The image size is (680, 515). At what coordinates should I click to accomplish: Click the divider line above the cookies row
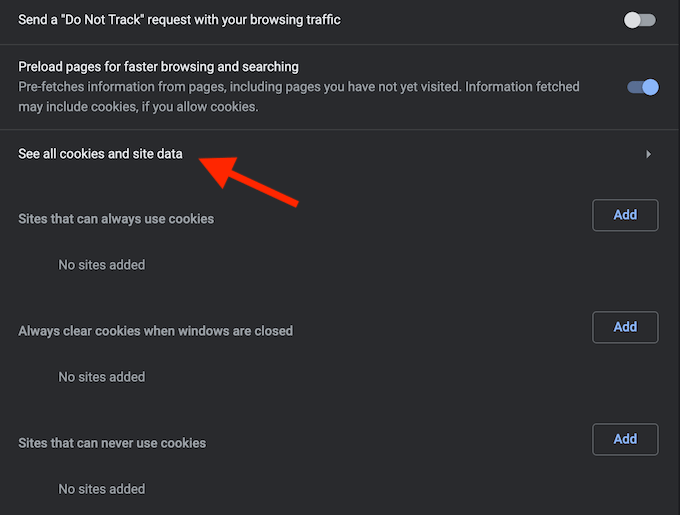click(340, 130)
